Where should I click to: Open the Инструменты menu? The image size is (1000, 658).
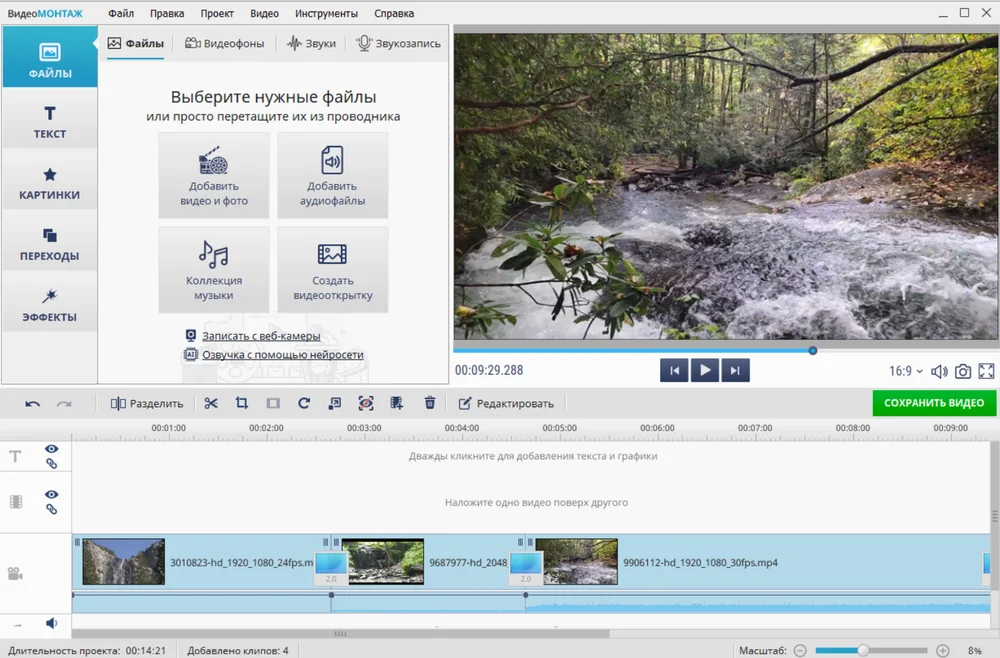click(x=326, y=14)
